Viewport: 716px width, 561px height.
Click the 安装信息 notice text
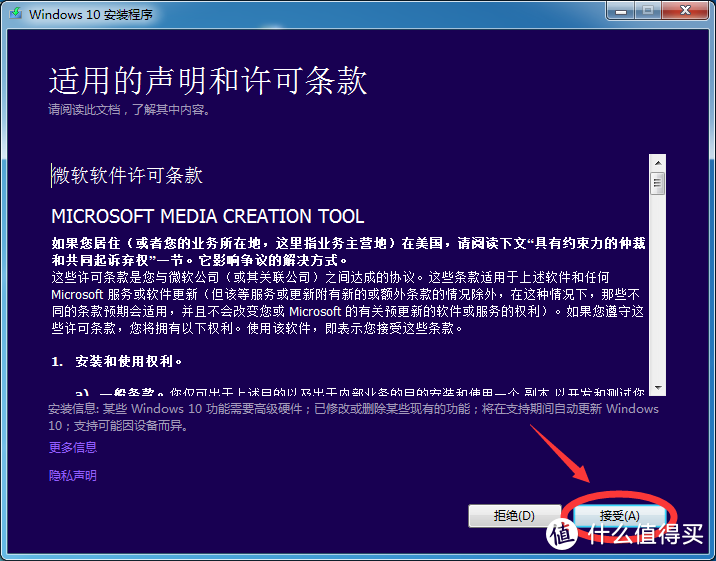(353, 417)
